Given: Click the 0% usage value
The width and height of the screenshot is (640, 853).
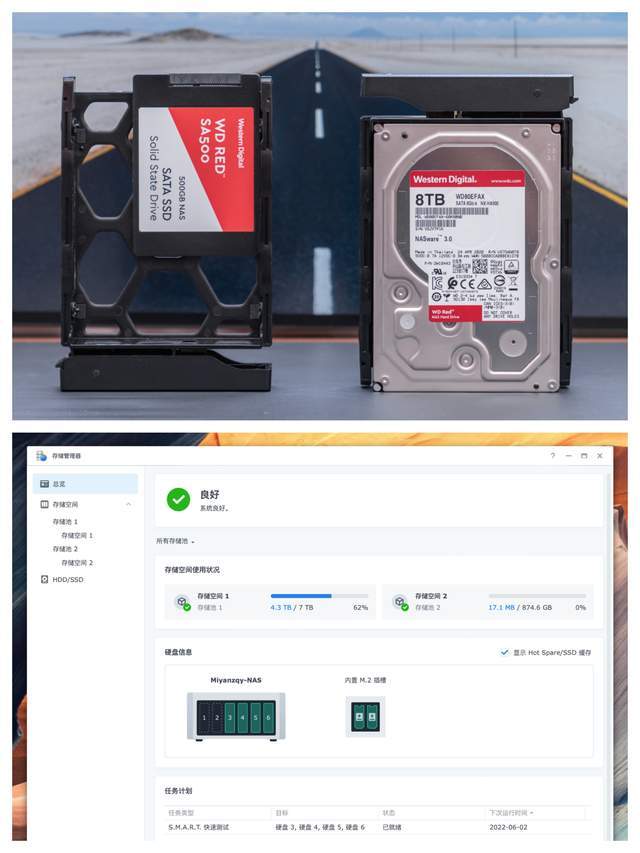Looking at the screenshot, I should click(x=581, y=608).
